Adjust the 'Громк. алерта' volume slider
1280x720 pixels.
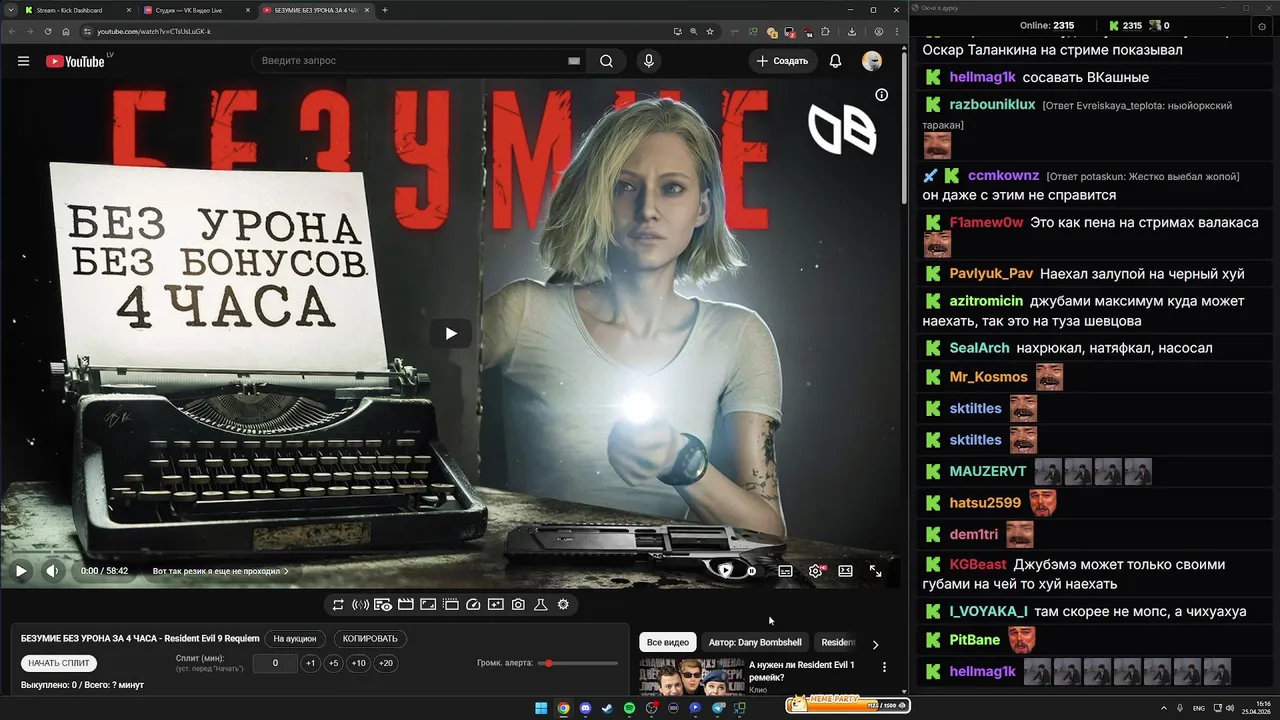pos(577,663)
